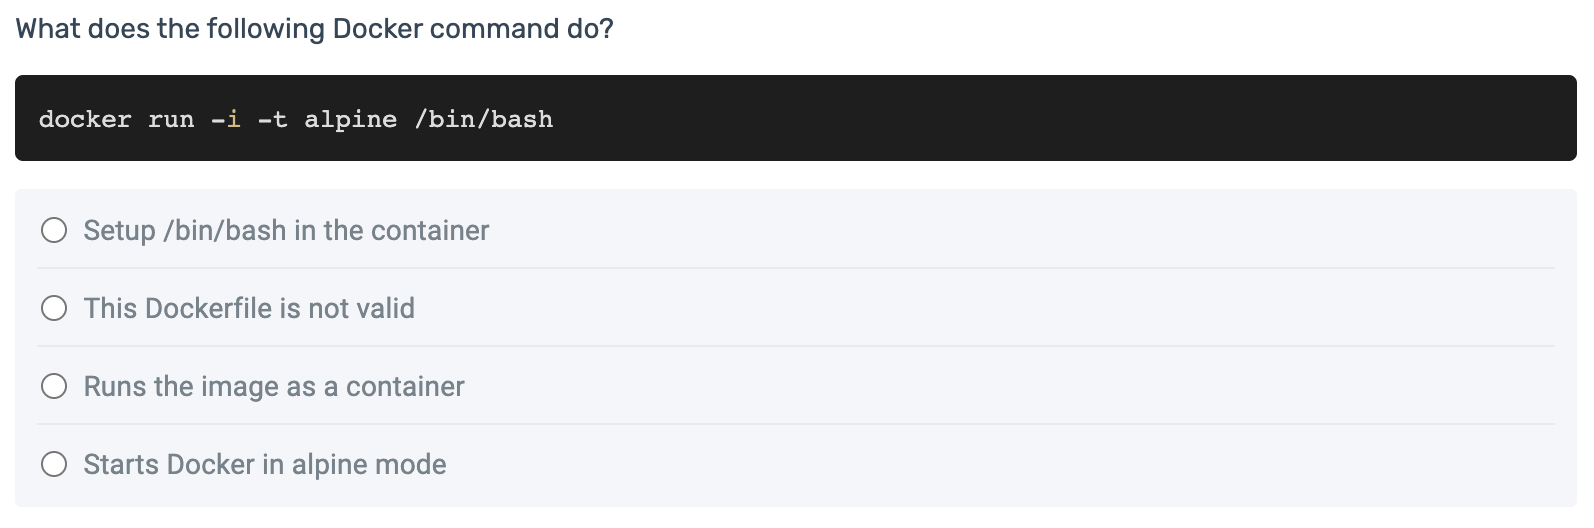This screenshot has height=528, width=1594.
Task: Click the 'Setup /bin/bash in the container' answer text
Action: [x=286, y=231]
